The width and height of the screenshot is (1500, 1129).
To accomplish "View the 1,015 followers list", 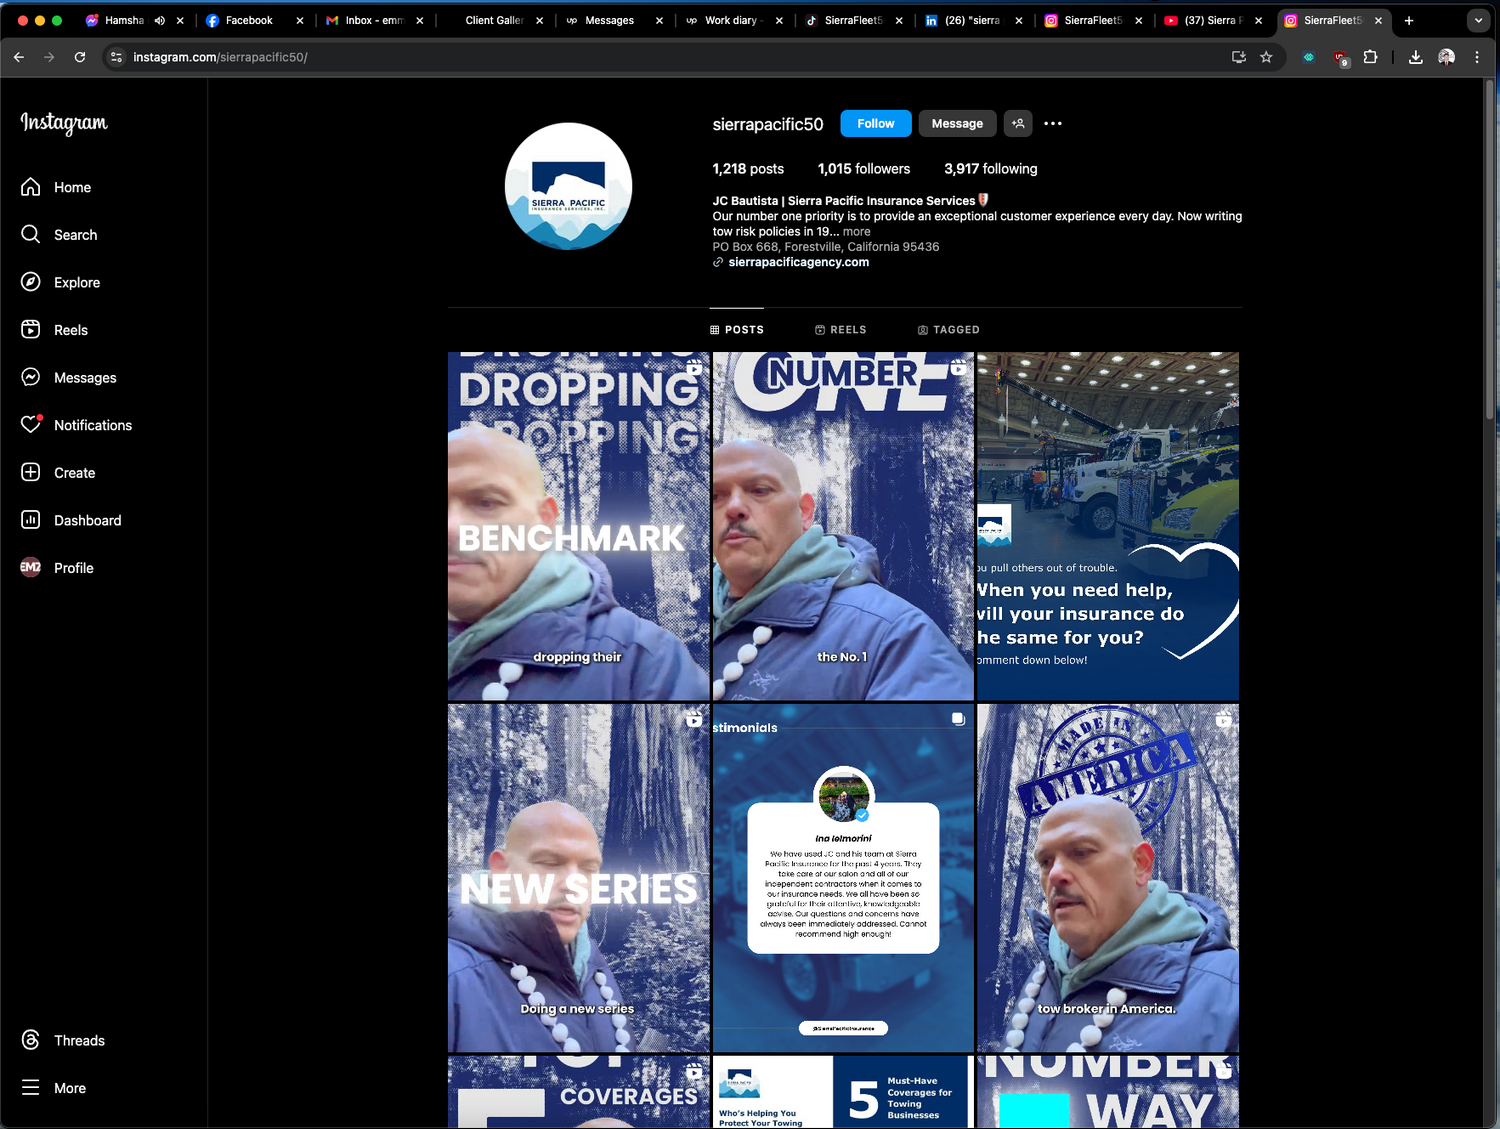I will point(864,169).
